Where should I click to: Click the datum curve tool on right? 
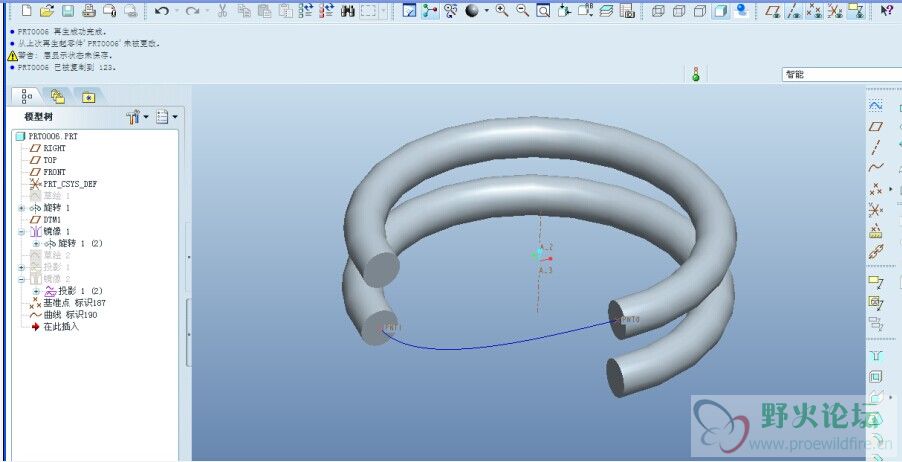click(x=876, y=169)
